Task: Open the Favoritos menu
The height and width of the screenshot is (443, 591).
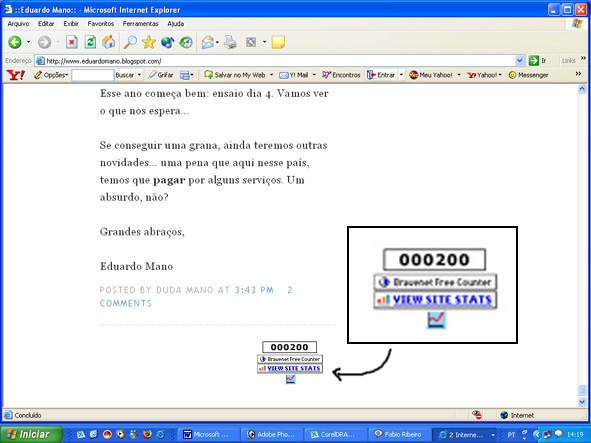Action: click(101, 24)
